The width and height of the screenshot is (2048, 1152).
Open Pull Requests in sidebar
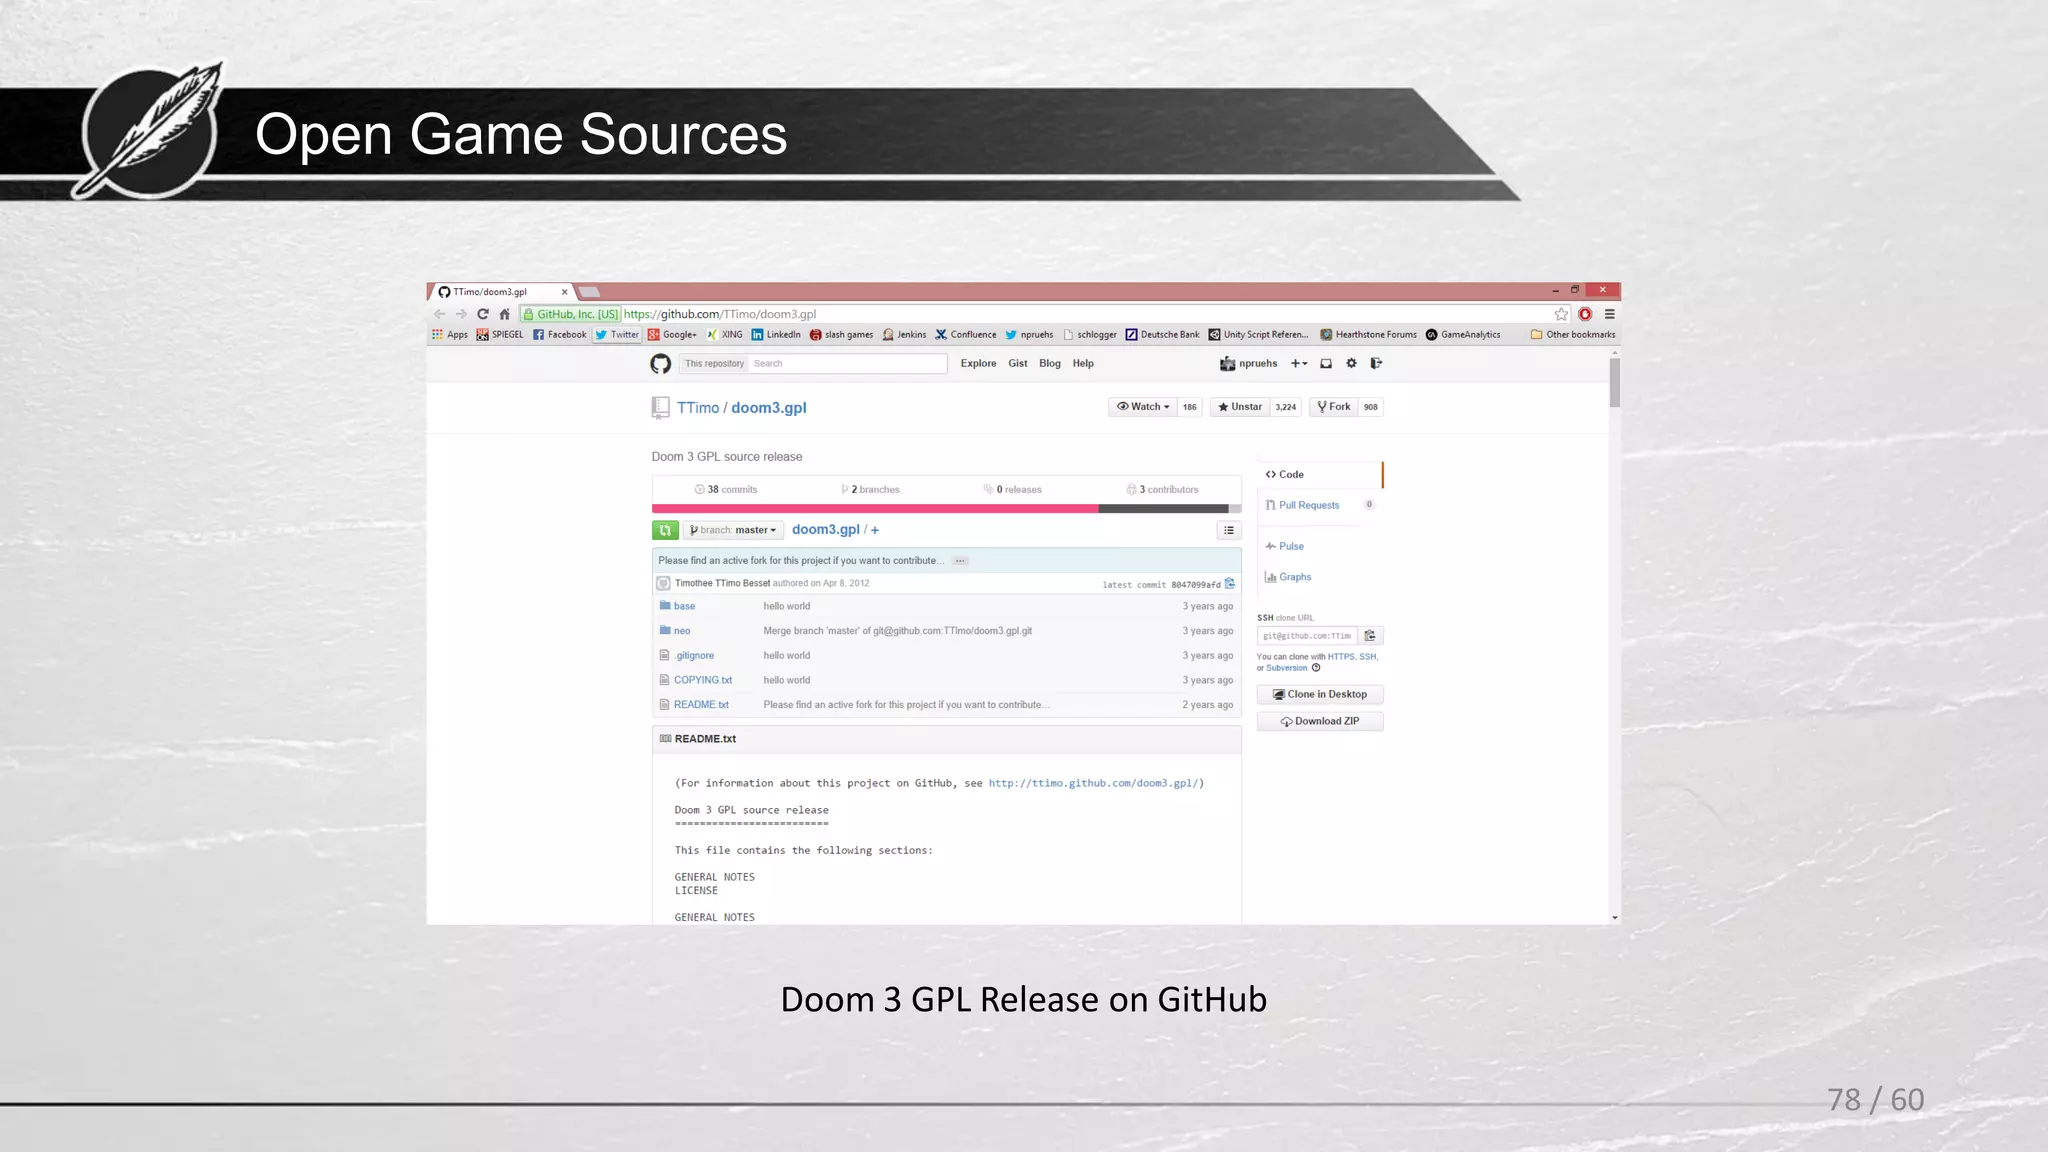pos(1309,505)
